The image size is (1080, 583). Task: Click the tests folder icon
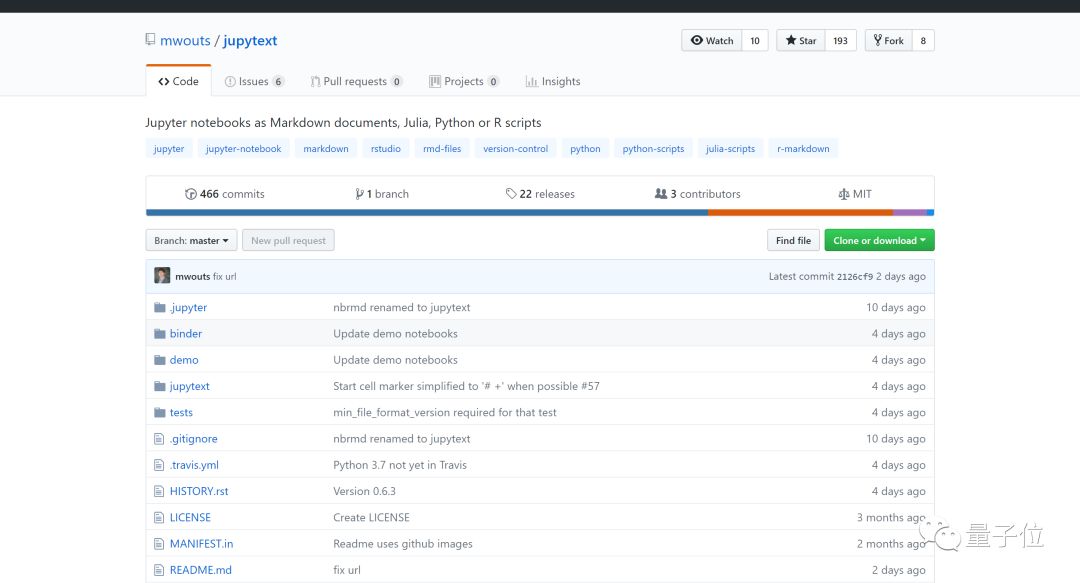tap(159, 412)
